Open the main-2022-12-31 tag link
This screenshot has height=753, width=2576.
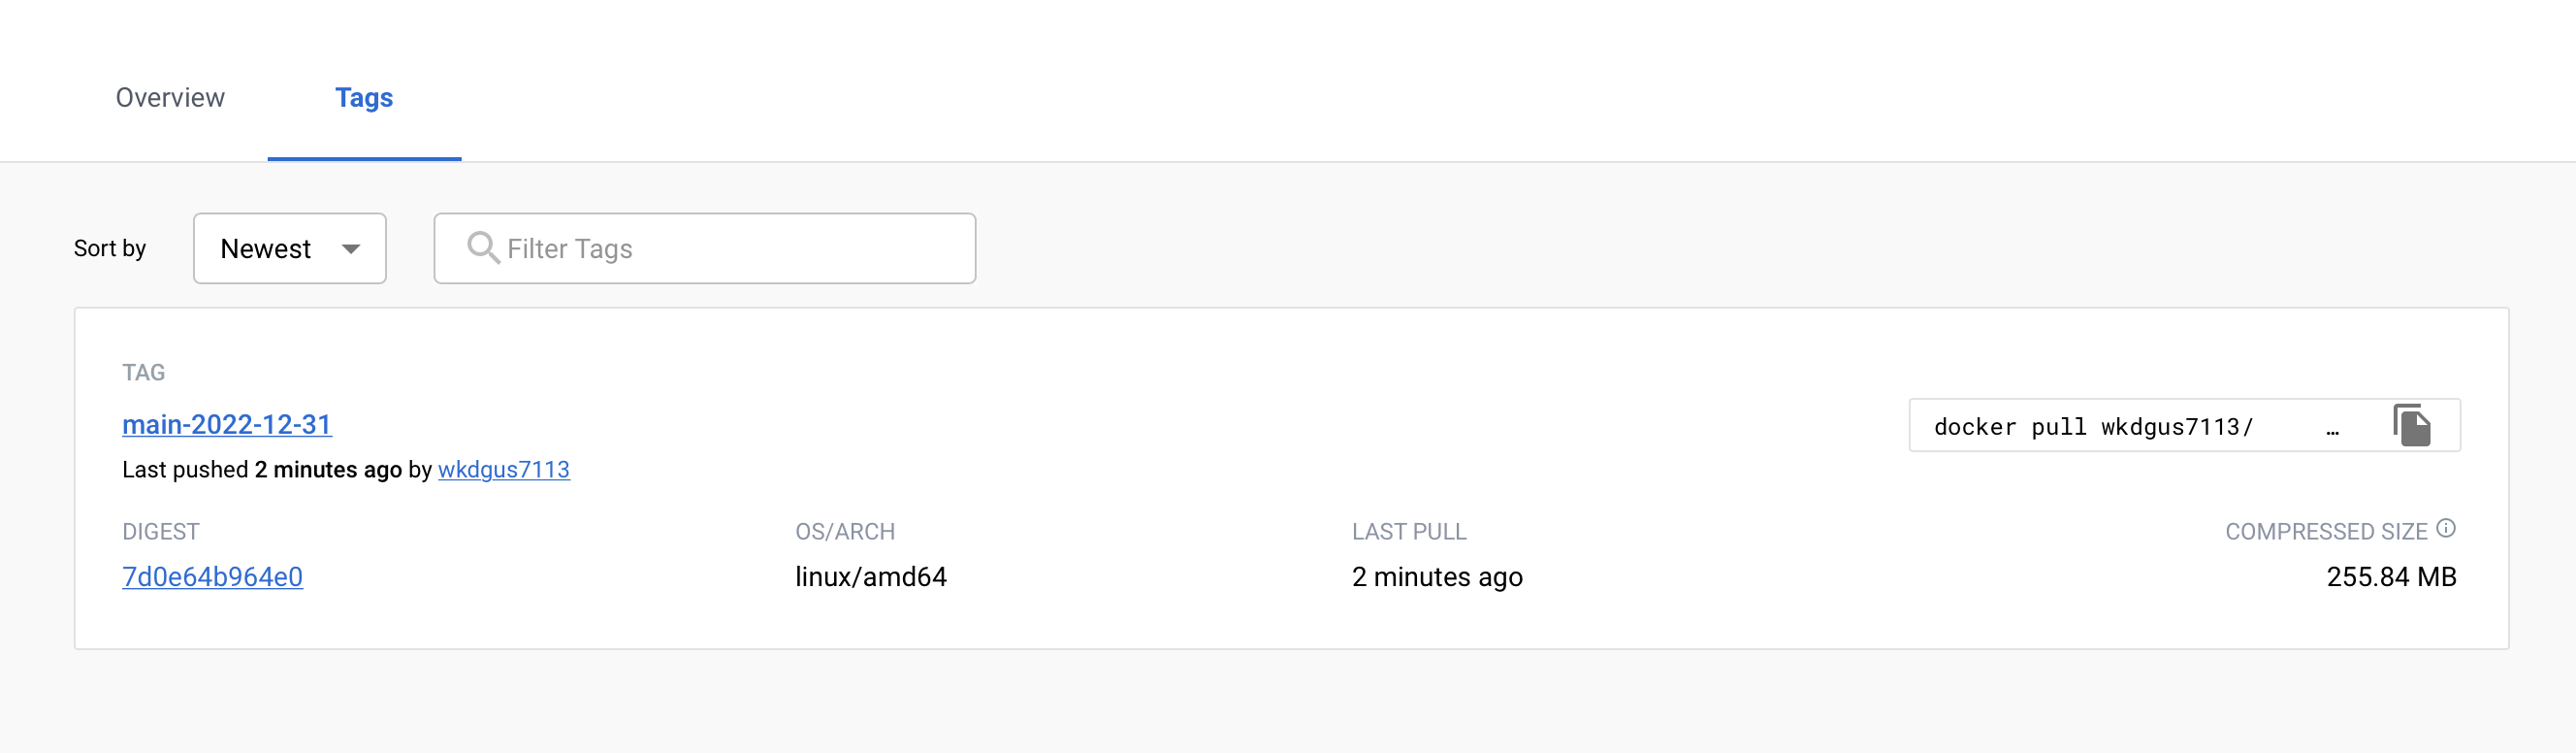(227, 424)
